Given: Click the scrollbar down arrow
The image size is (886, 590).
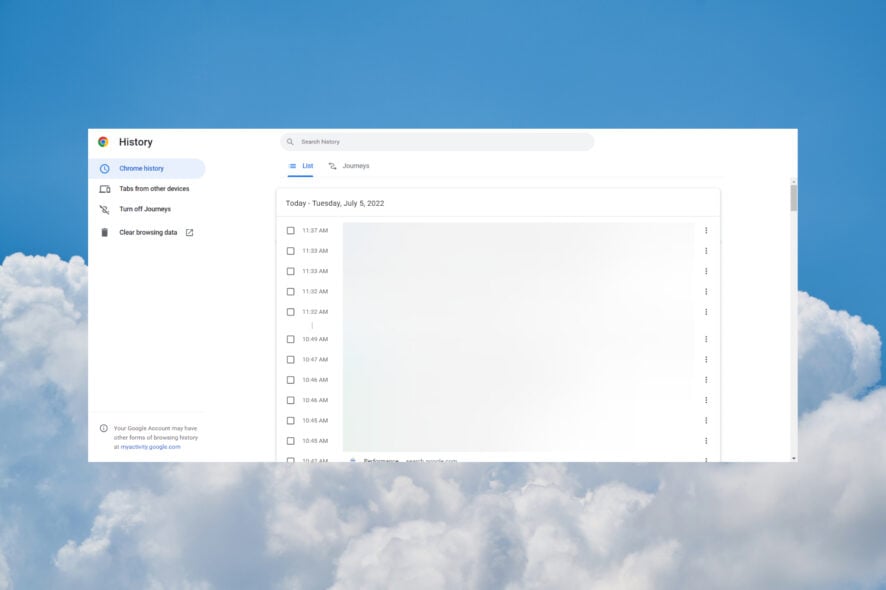Looking at the screenshot, I should (794, 458).
